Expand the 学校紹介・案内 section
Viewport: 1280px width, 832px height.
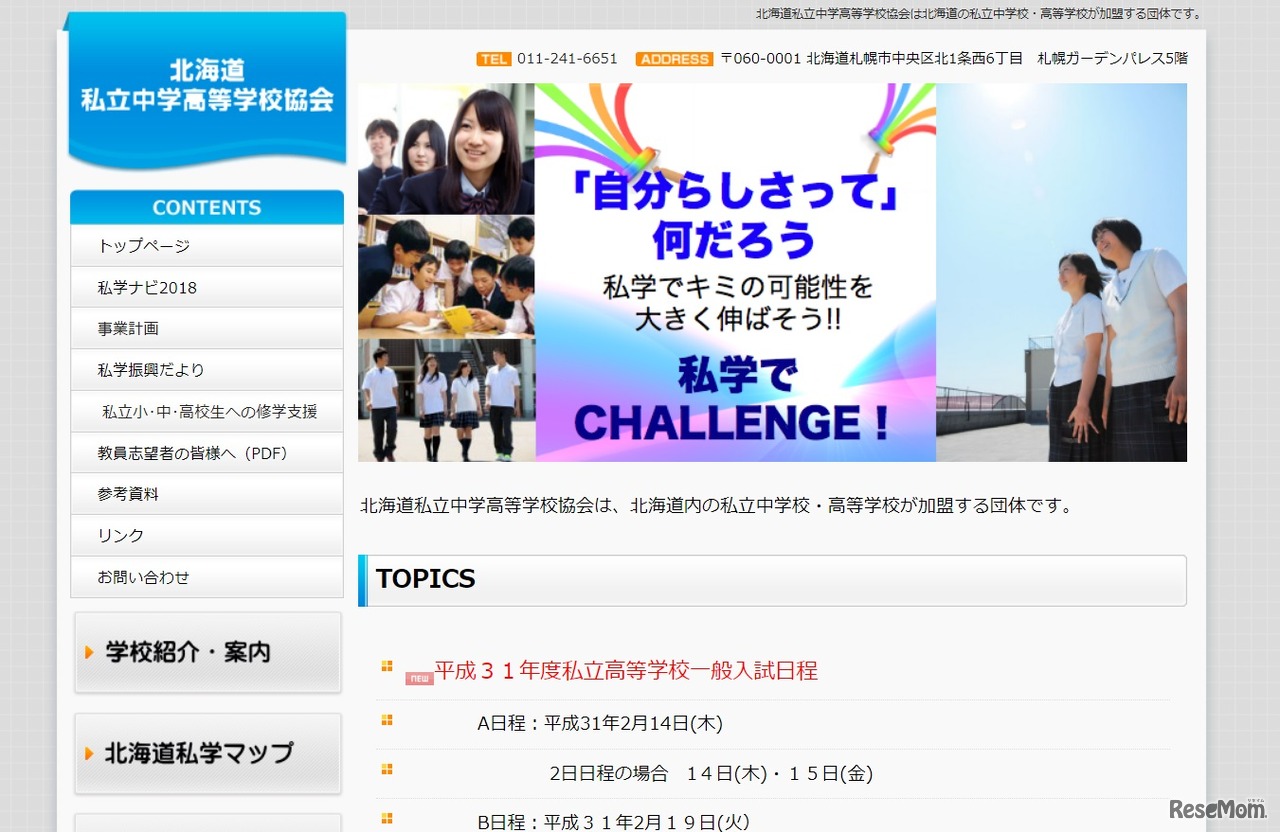click(207, 652)
